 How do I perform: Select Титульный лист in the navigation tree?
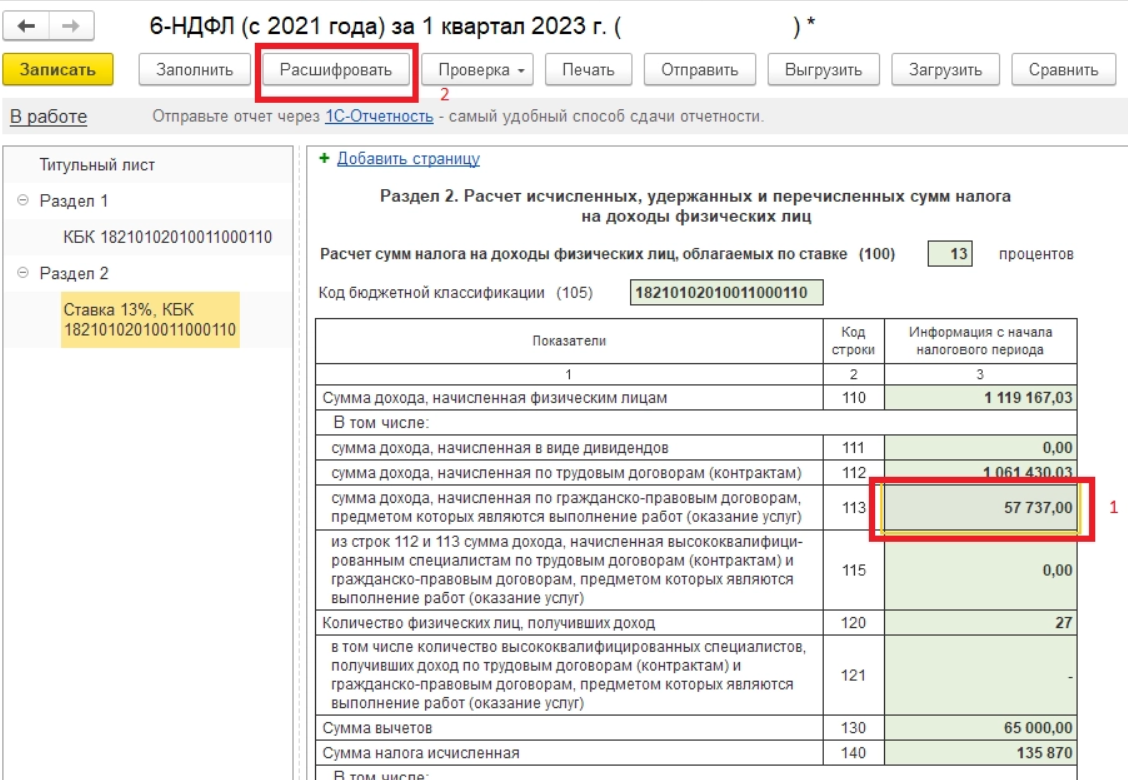97,165
